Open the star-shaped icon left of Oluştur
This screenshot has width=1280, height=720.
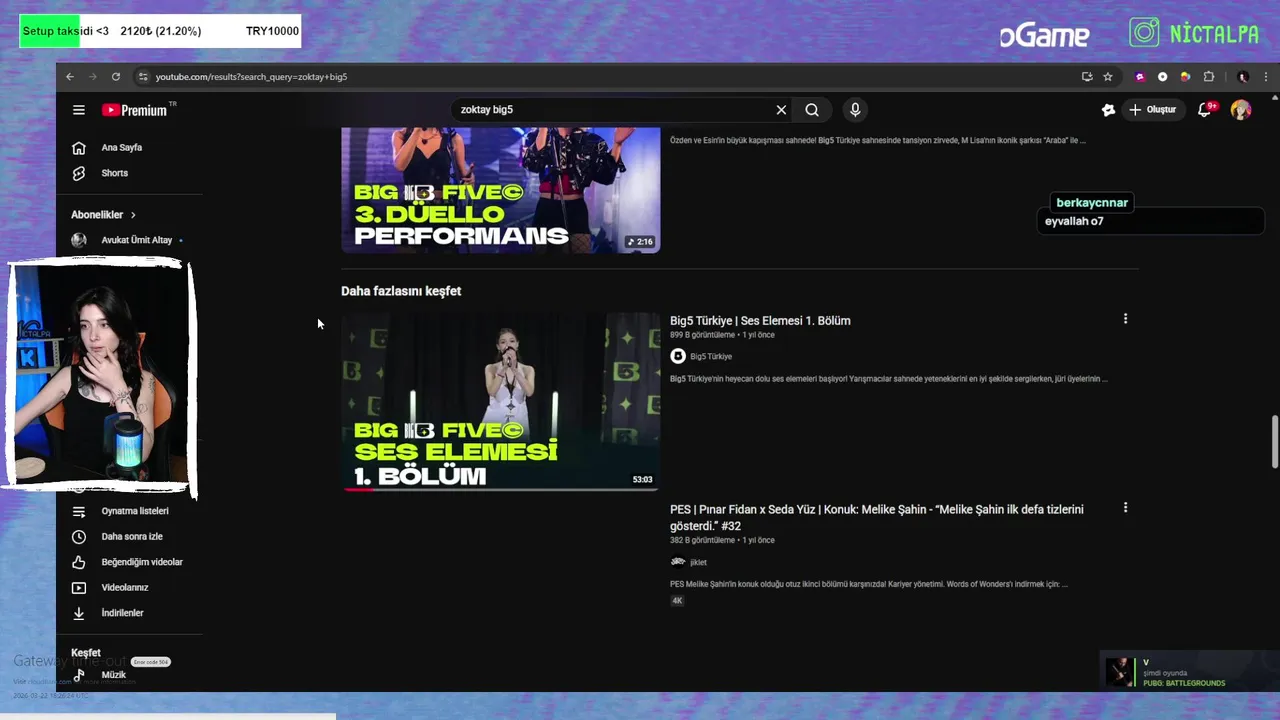pos(1108,110)
